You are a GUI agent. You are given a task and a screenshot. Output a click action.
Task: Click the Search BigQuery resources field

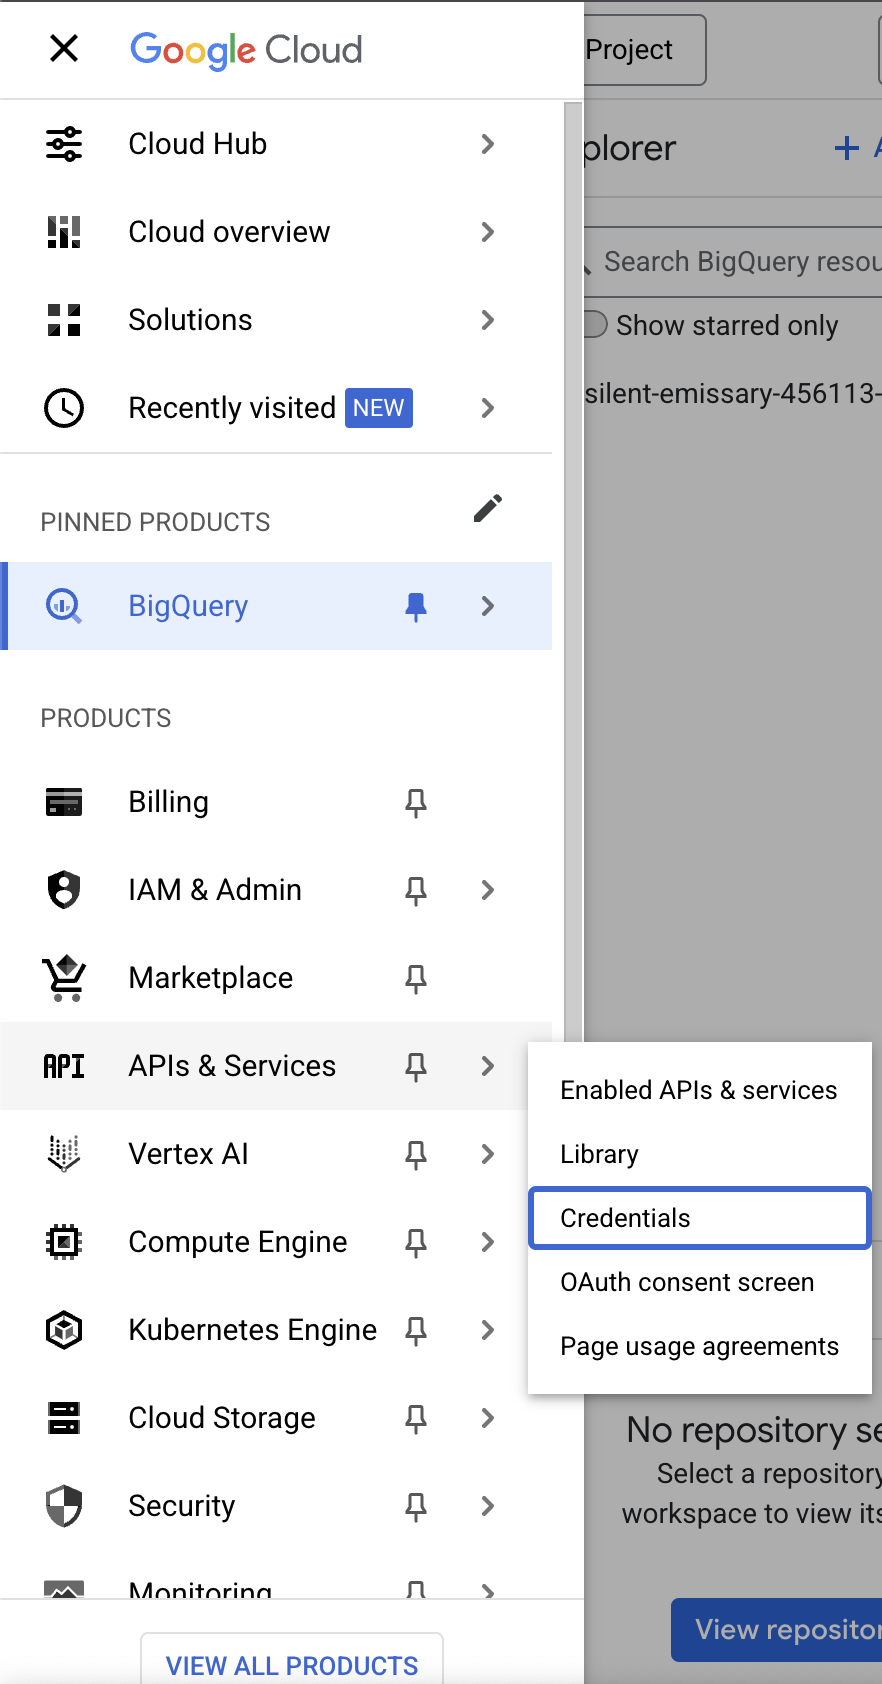click(x=733, y=262)
